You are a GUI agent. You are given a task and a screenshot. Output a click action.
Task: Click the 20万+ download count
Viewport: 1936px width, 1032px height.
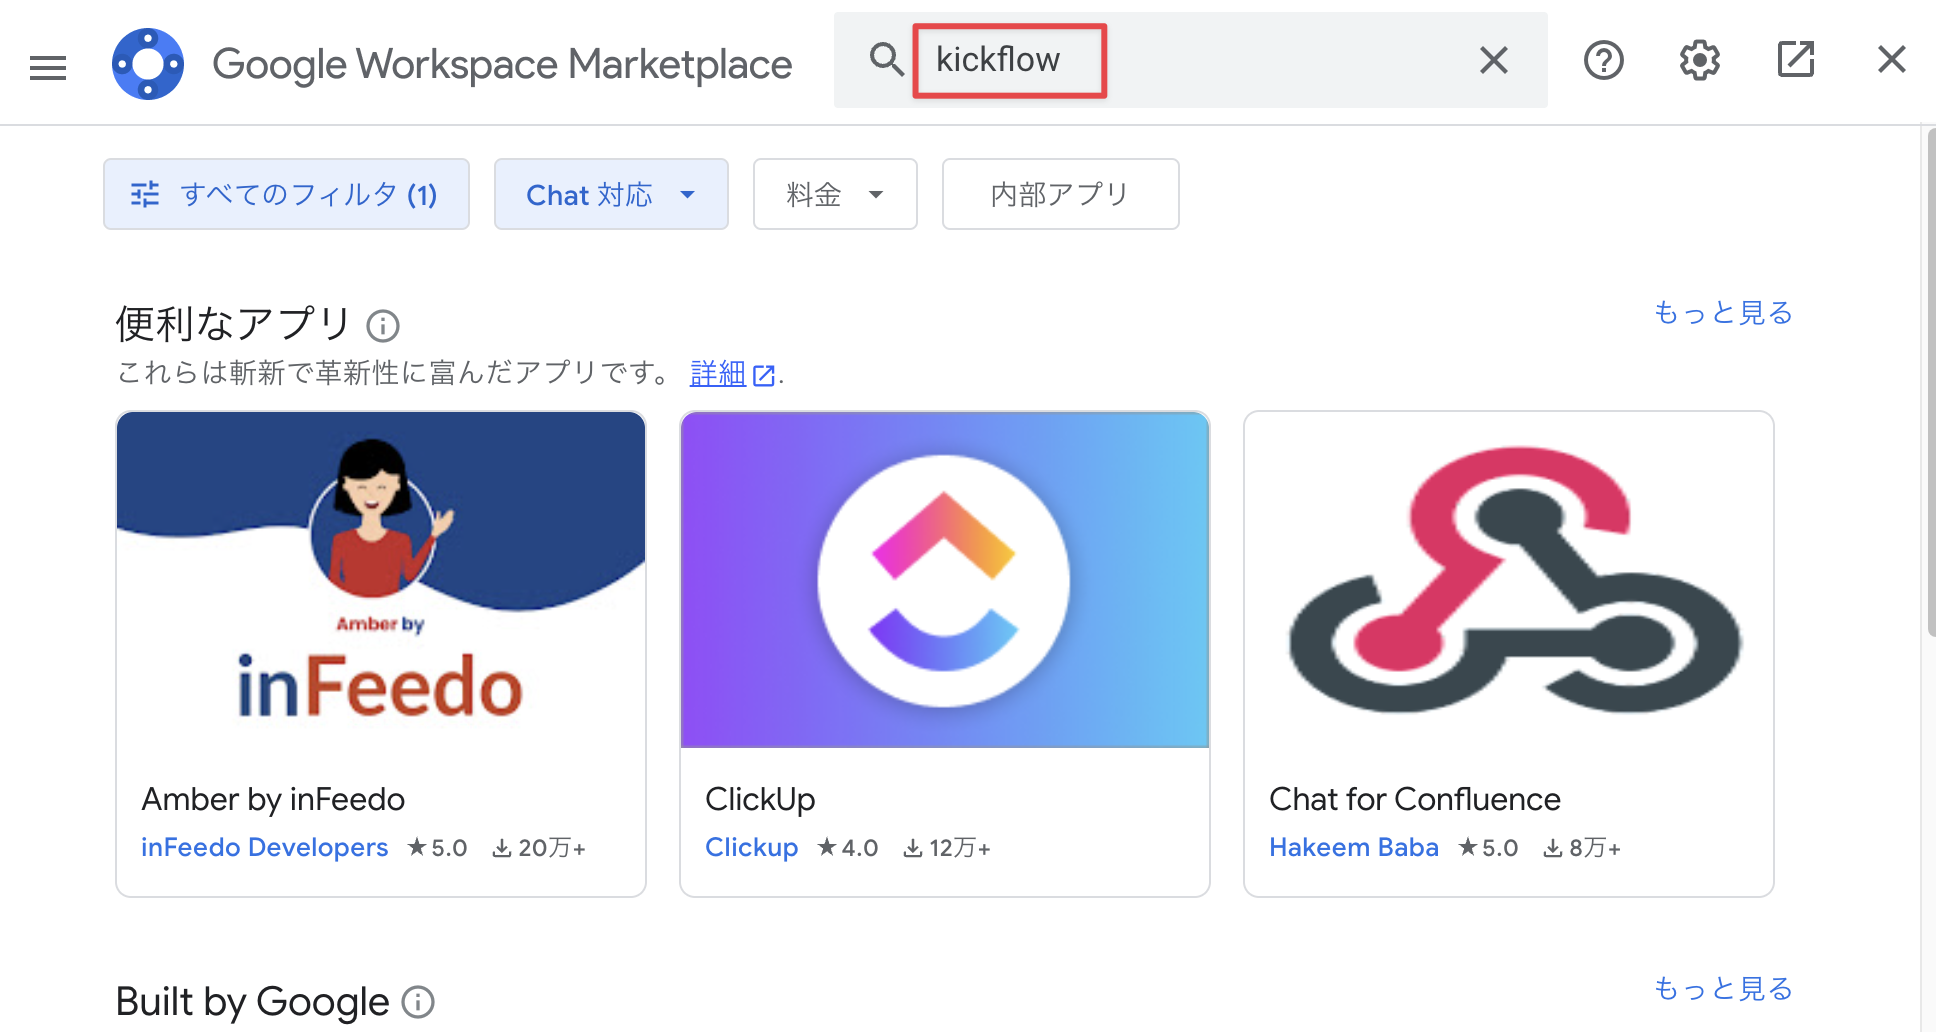[x=539, y=848]
